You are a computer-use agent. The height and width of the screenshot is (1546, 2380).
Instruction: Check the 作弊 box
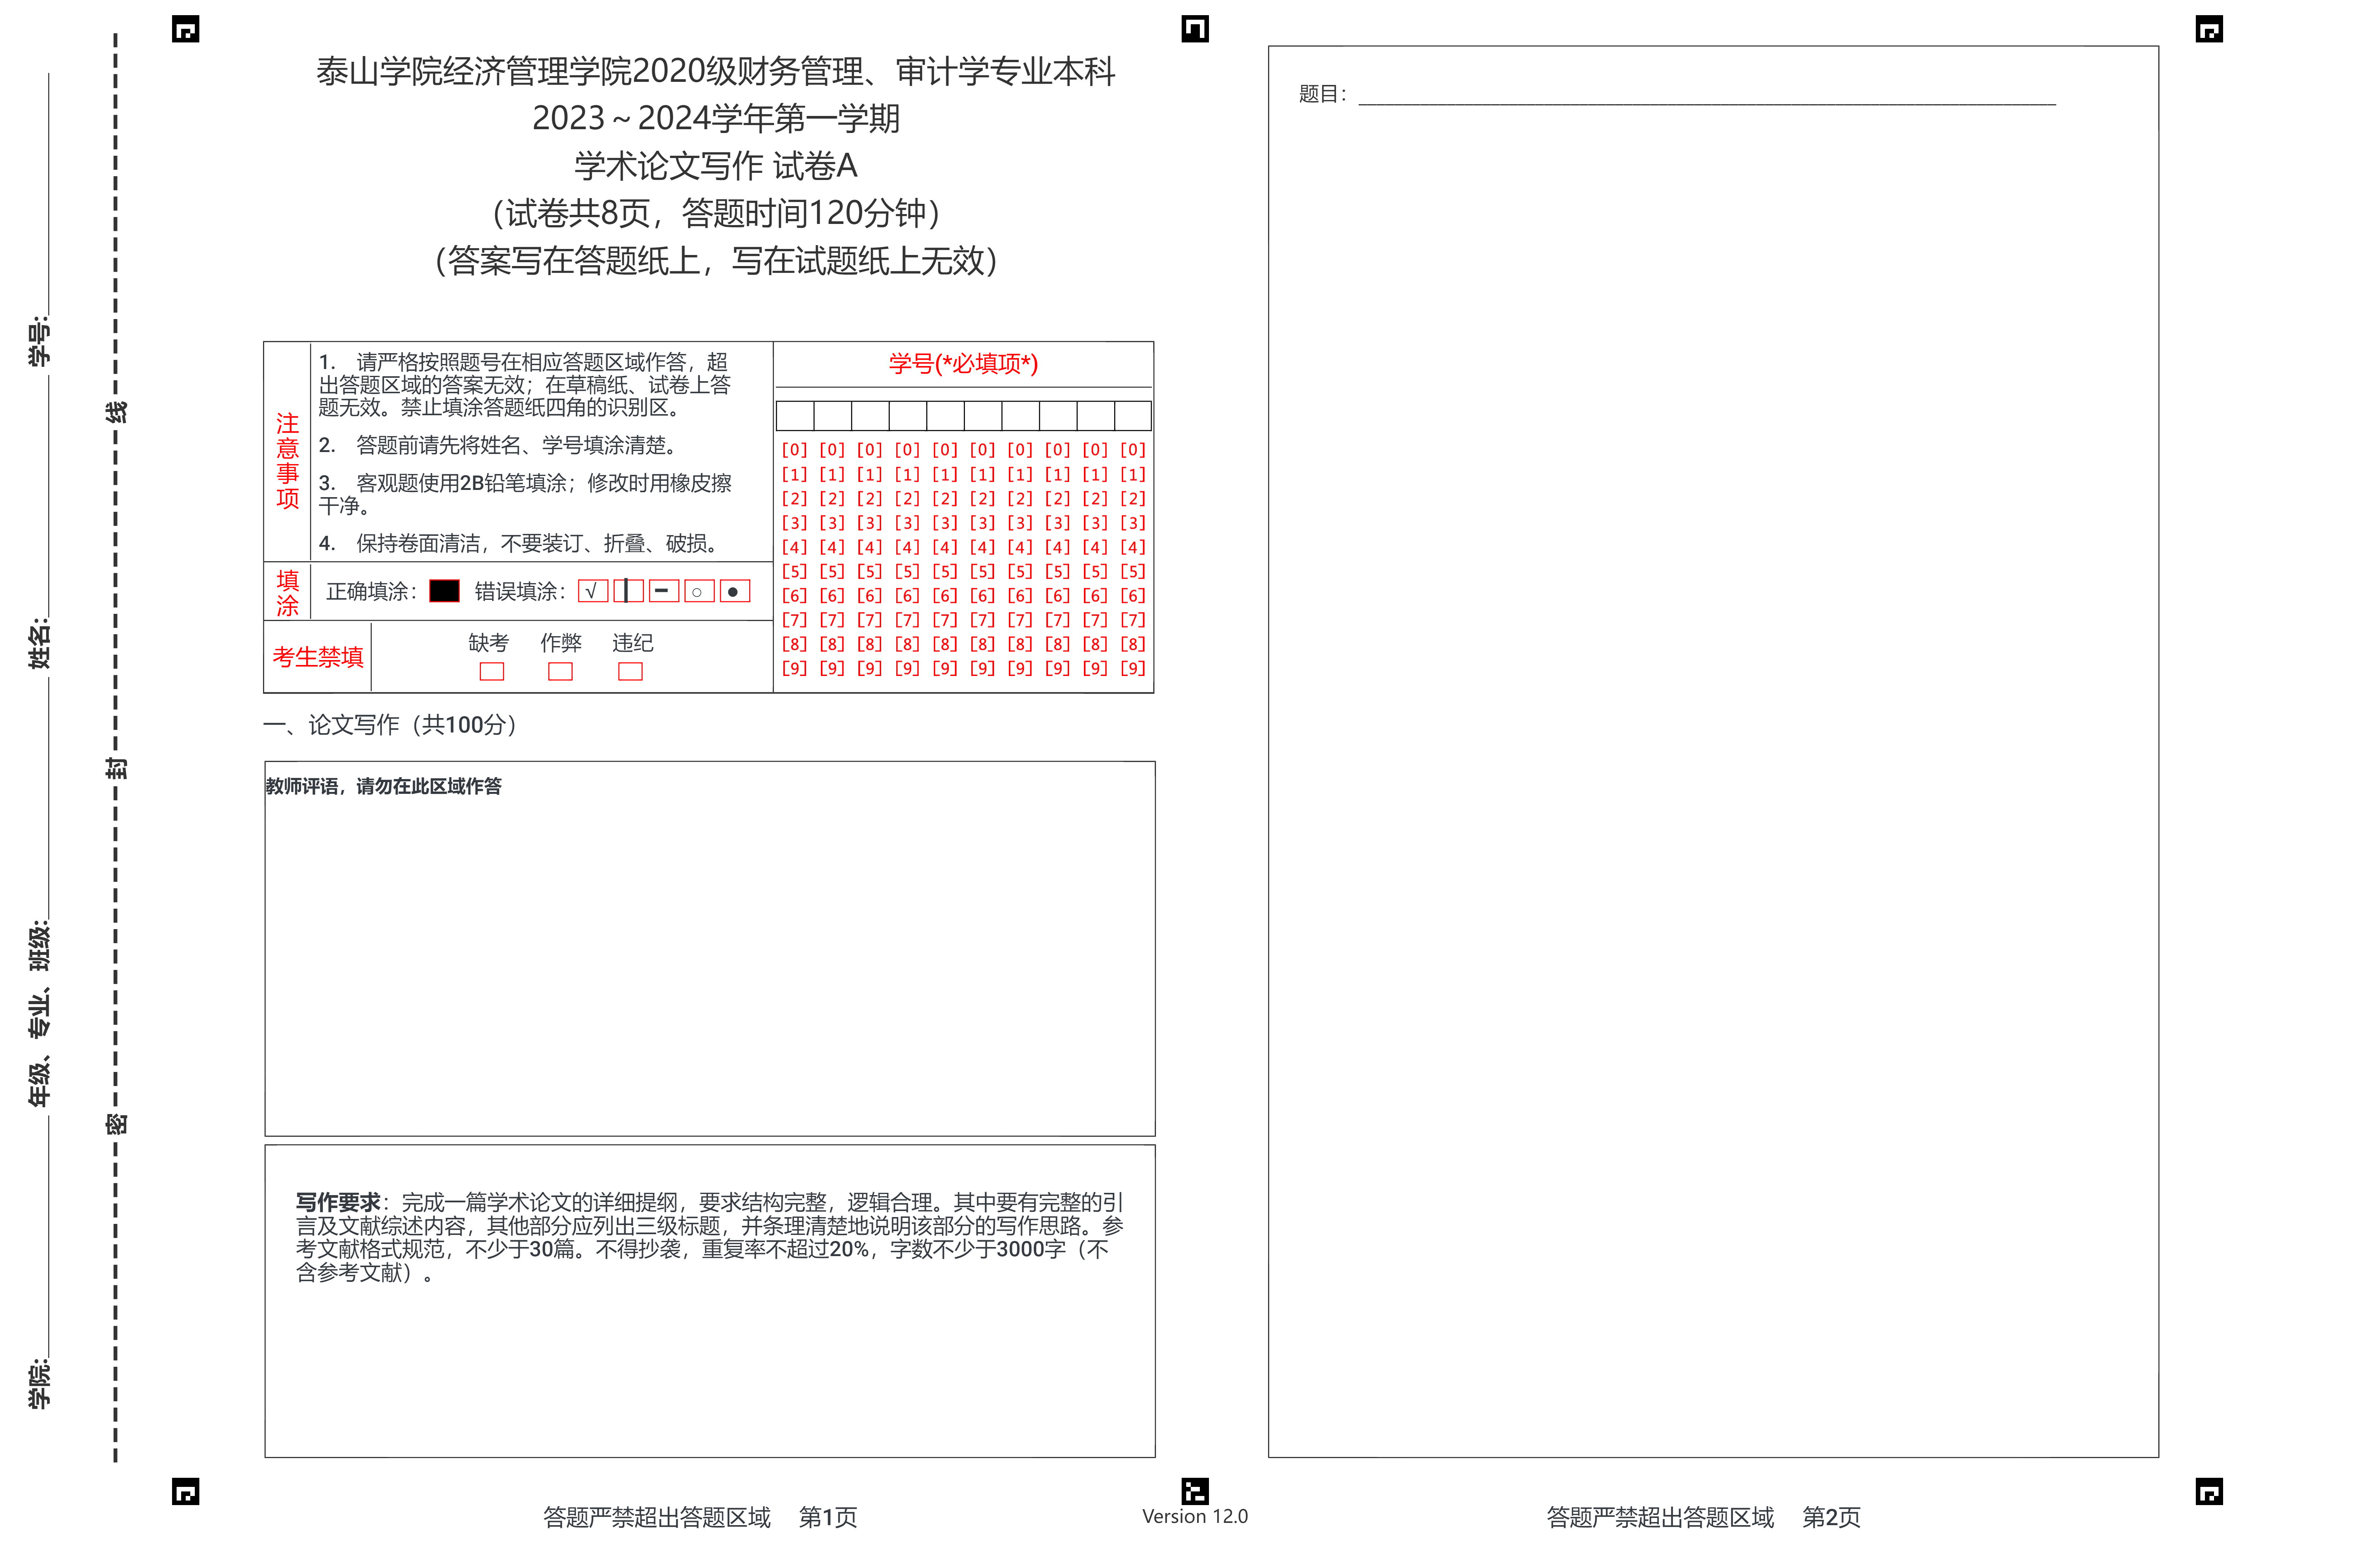(x=560, y=671)
